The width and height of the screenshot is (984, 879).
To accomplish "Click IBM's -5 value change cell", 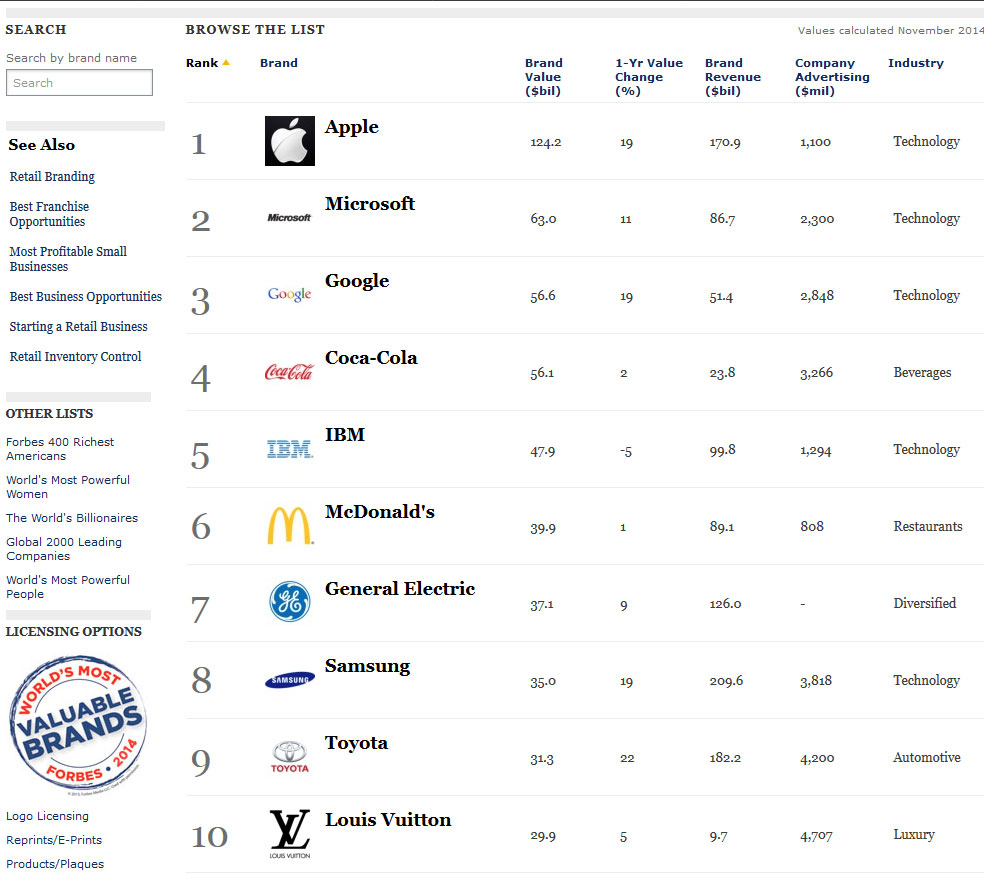I will [x=626, y=452].
